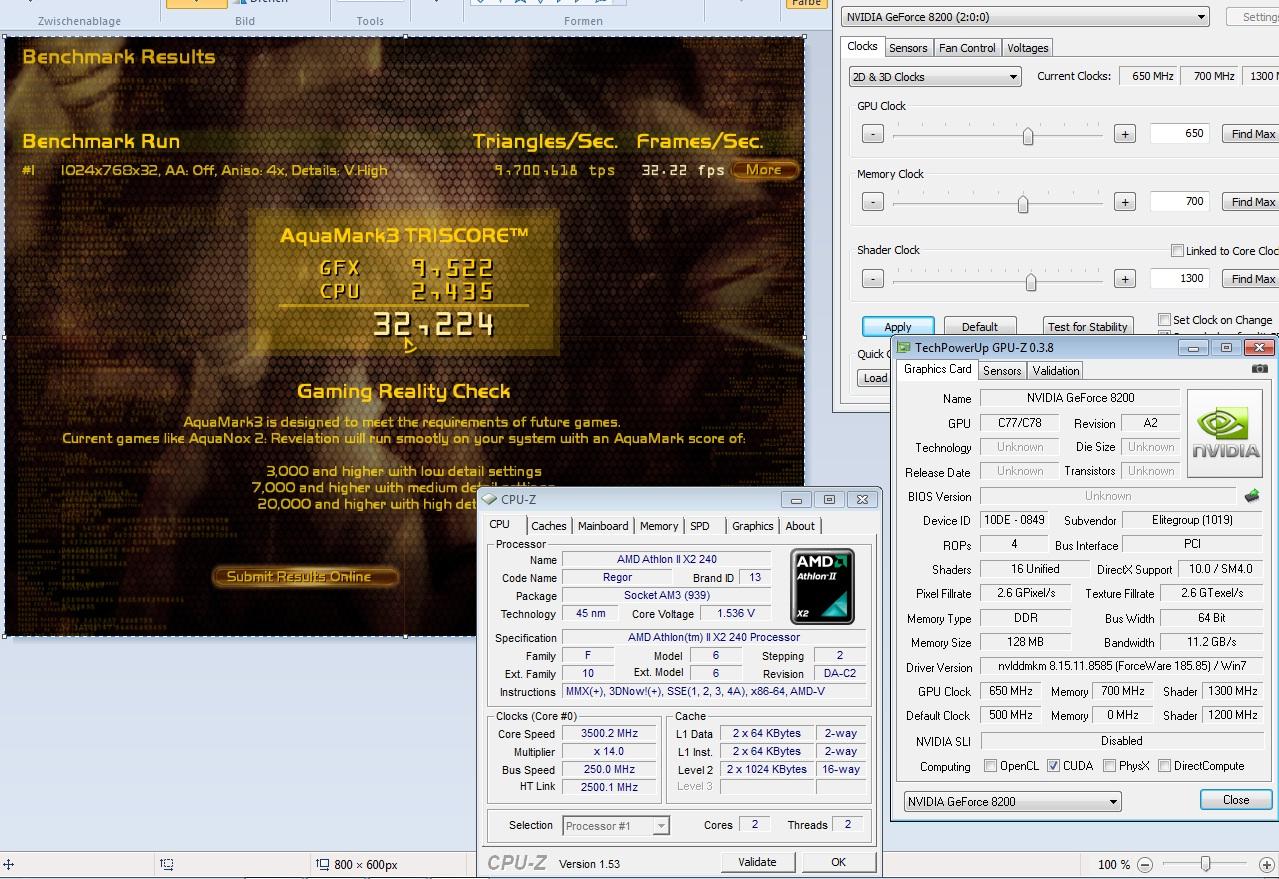The width and height of the screenshot is (1279, 879).
Task: Open the 2D & 3D Clocks dropdown
Action: click(x=935, y=77)
